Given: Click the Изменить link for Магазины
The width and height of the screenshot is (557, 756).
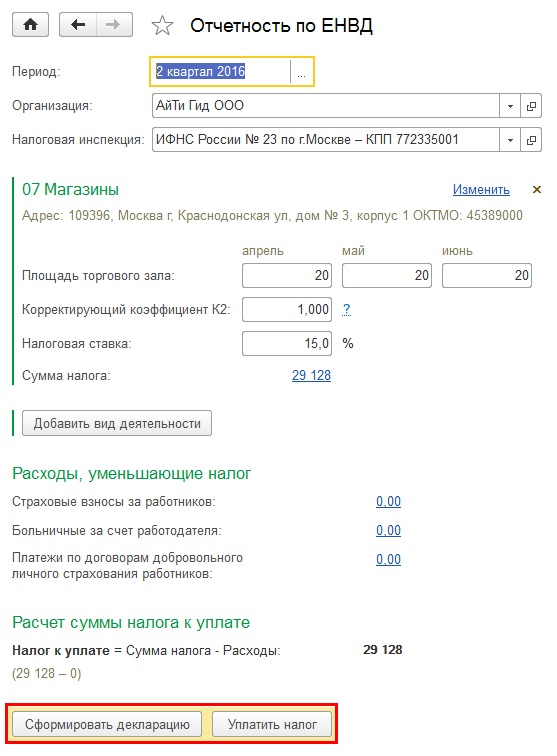Looking at the screenshot, I should 481,189.
